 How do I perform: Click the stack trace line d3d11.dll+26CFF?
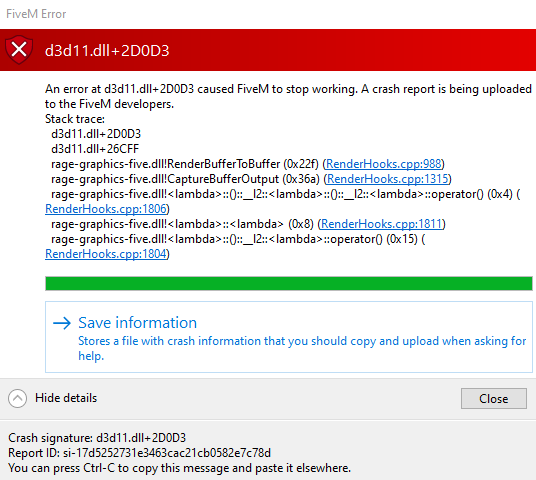95,149
